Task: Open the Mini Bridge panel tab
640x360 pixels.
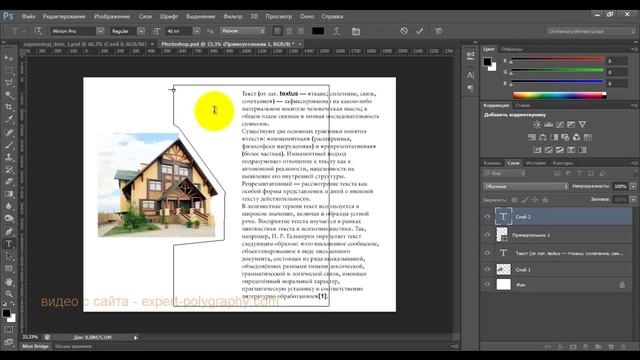Action: pos(36,347)
